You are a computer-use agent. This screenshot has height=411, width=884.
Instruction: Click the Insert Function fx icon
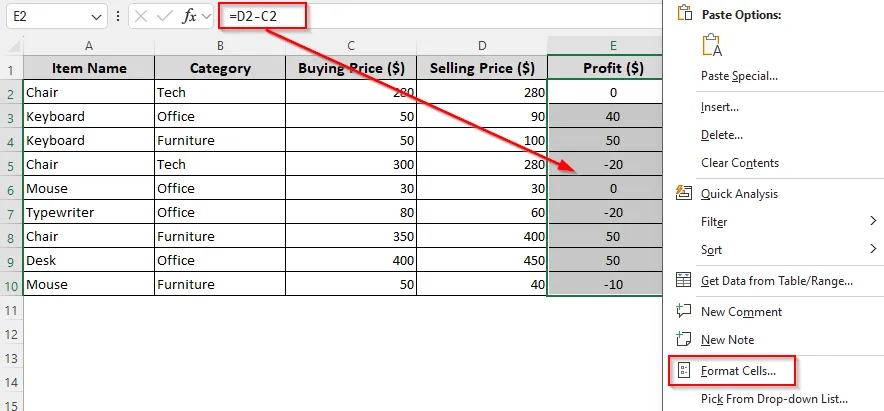pyautogui.click(x=189, y=16)
